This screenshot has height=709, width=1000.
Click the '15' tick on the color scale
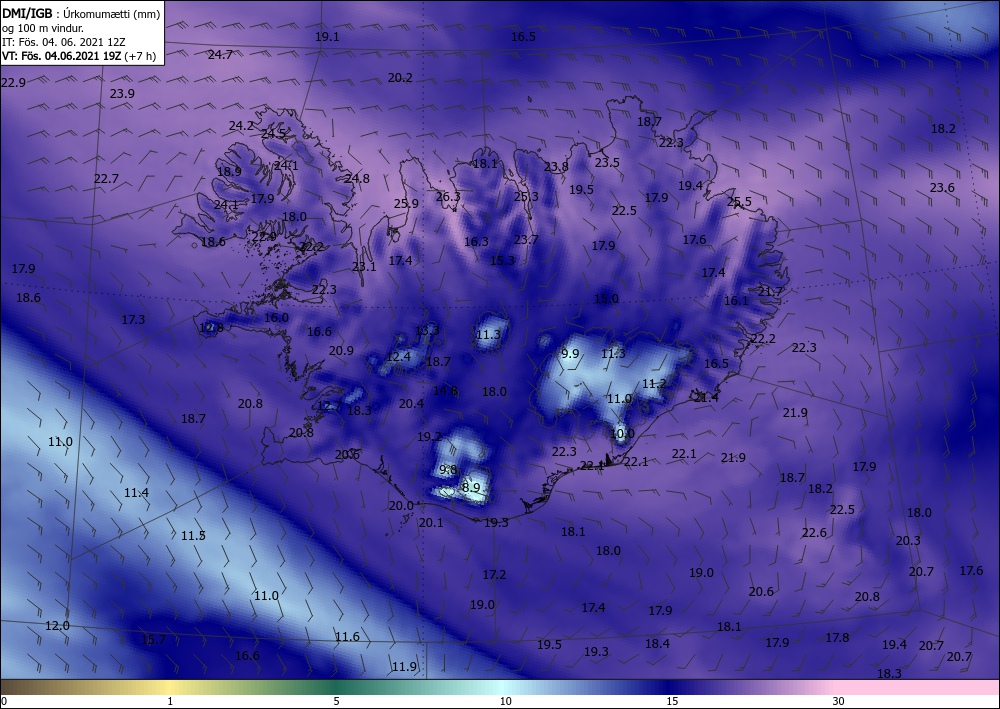tap(672, 701)
